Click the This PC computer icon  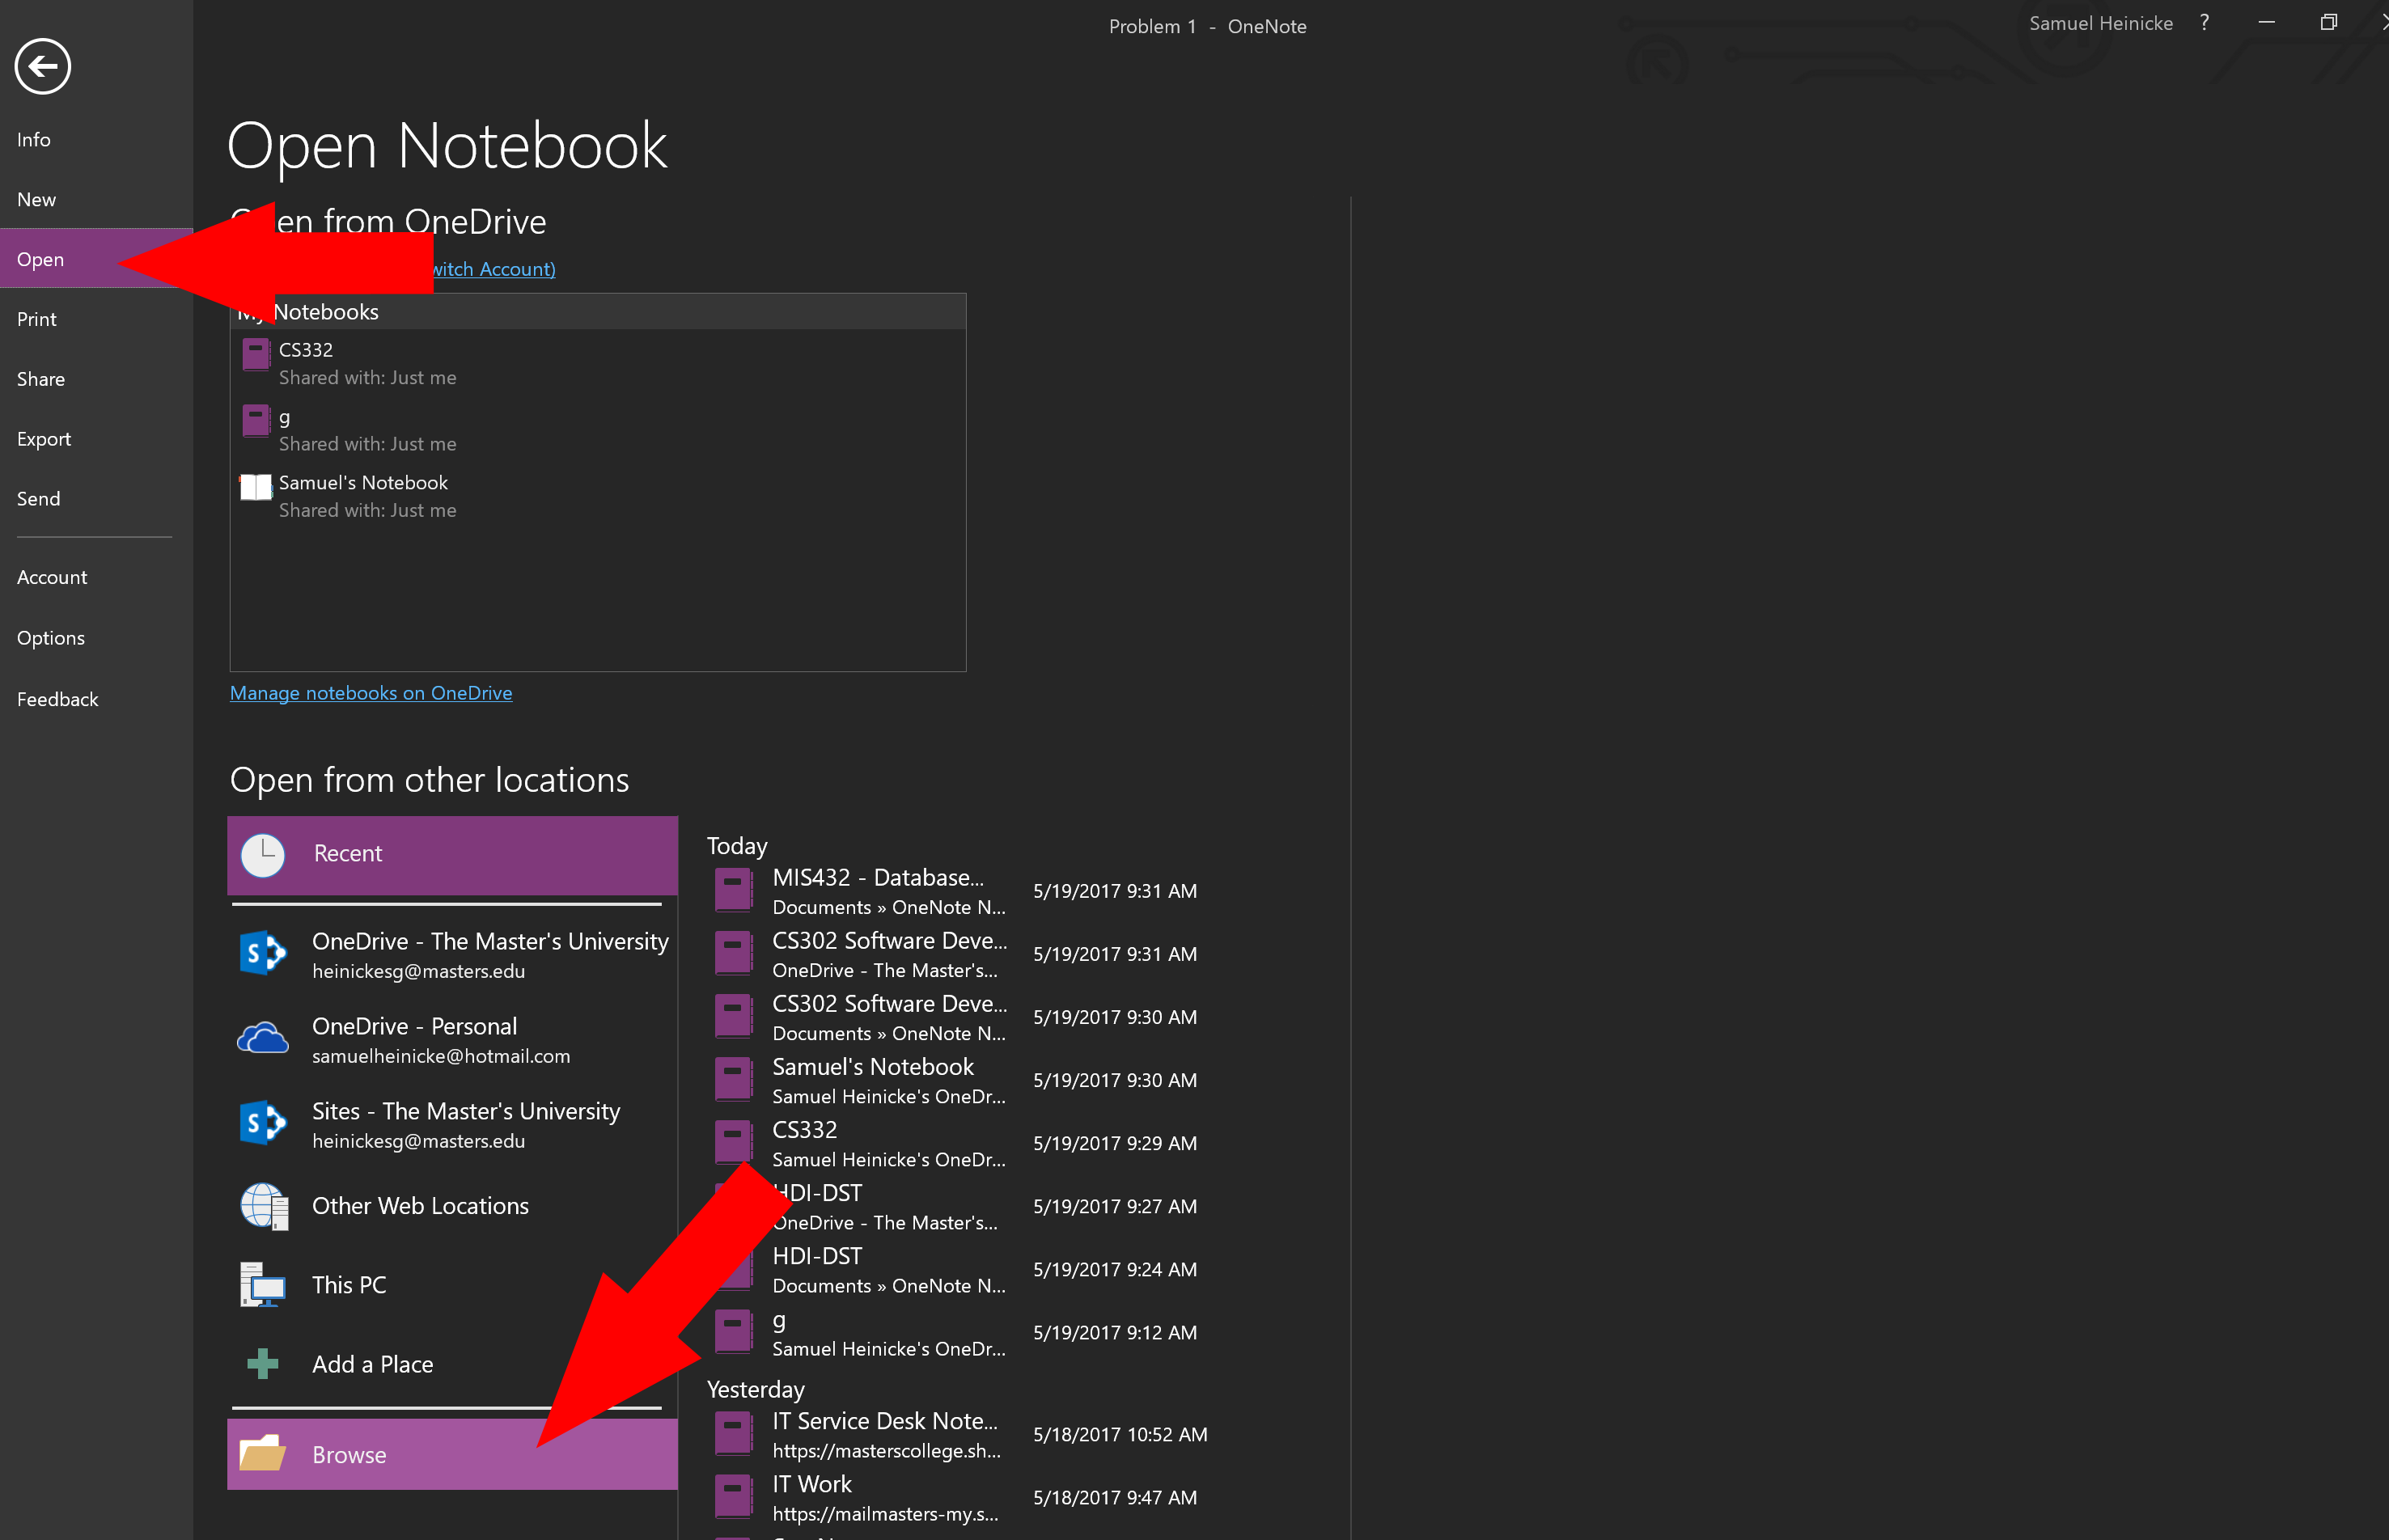263,1285
